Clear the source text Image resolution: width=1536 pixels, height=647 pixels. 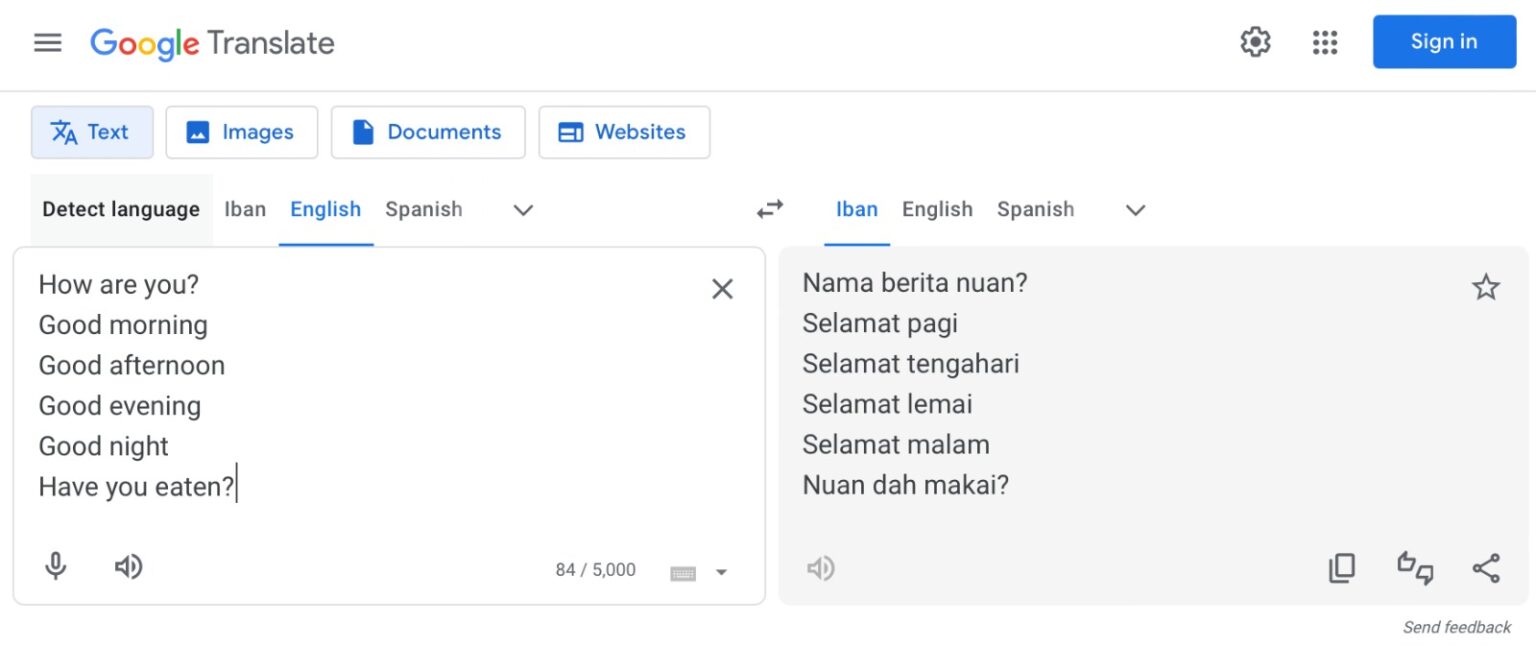[x=722, y=289]
